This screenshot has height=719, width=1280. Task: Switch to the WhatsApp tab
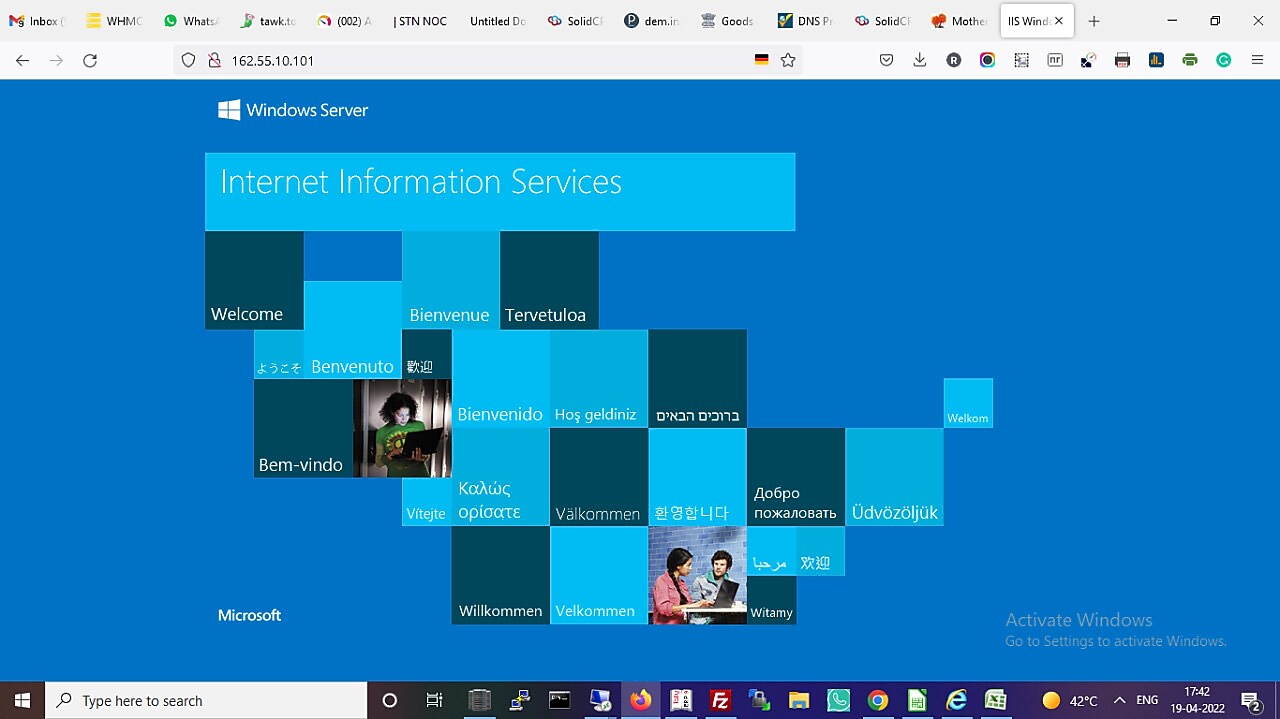(191, 21)
